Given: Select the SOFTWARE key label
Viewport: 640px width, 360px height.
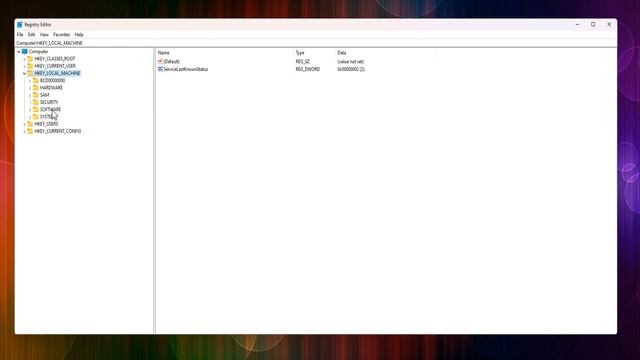Looking at the screenshot, I should coord(51,109).
